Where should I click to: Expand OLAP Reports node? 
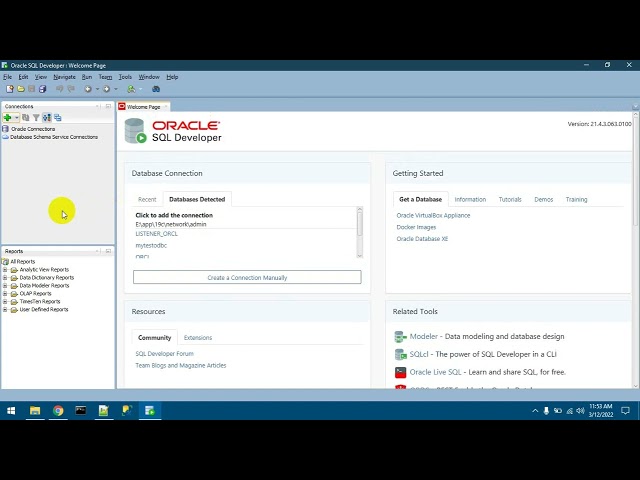point(5,293)
